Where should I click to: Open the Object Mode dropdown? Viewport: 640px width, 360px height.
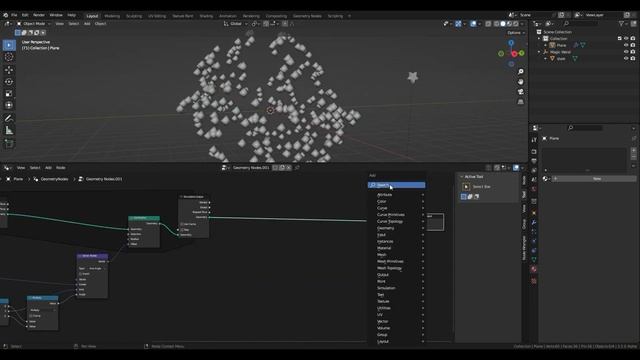pos(34,24)
